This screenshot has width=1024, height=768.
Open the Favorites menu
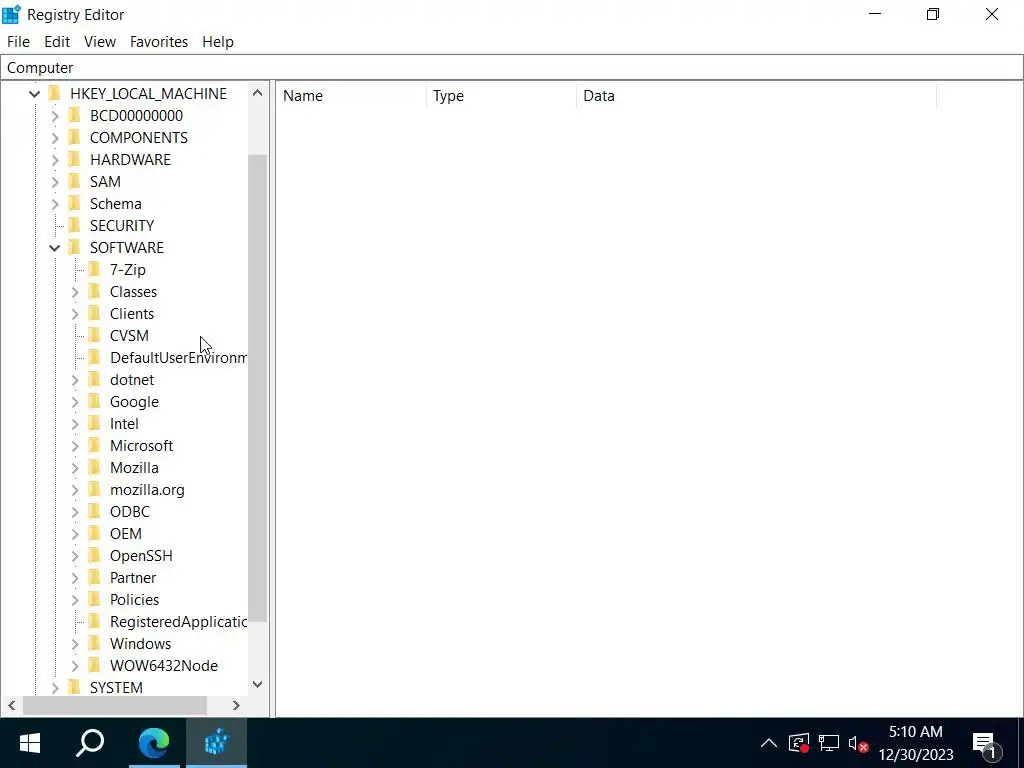click(x=159, y=42)
